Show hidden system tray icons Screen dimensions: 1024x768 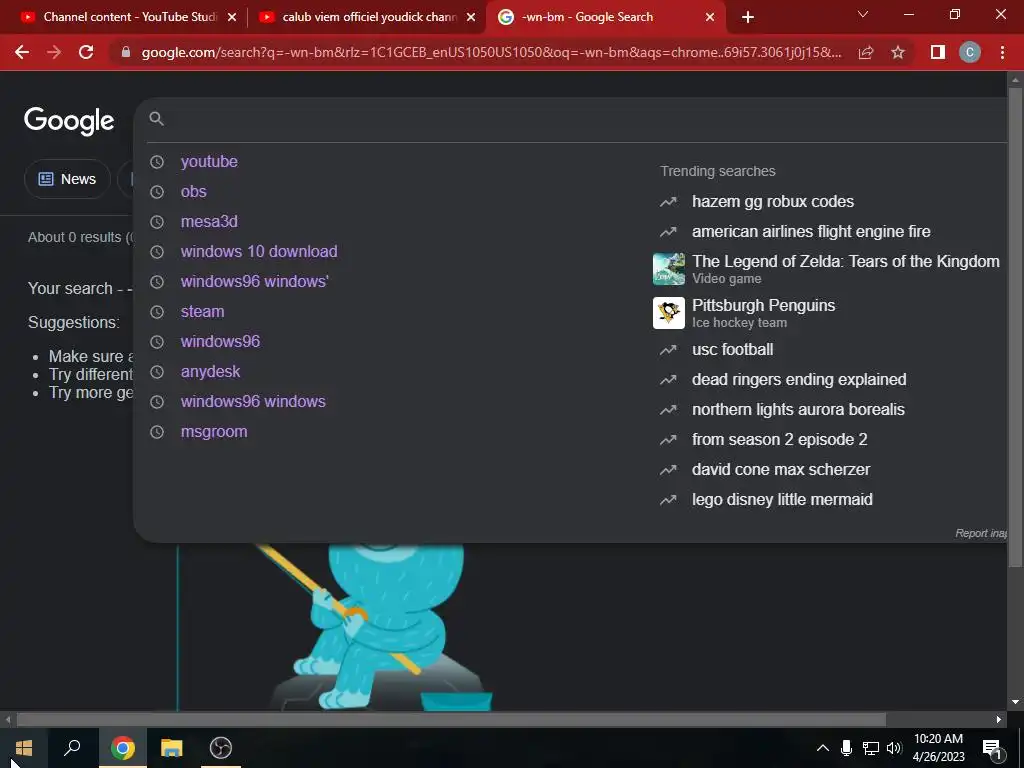coord(822,748)
